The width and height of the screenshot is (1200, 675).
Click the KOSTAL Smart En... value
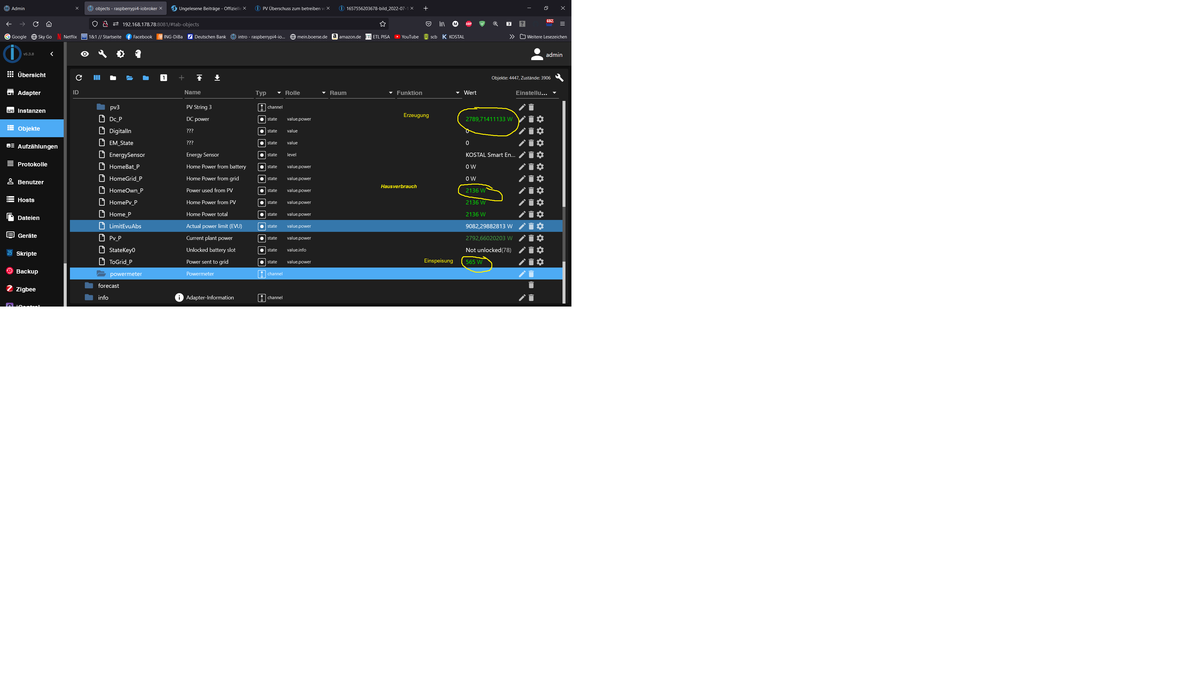[490, 155]
